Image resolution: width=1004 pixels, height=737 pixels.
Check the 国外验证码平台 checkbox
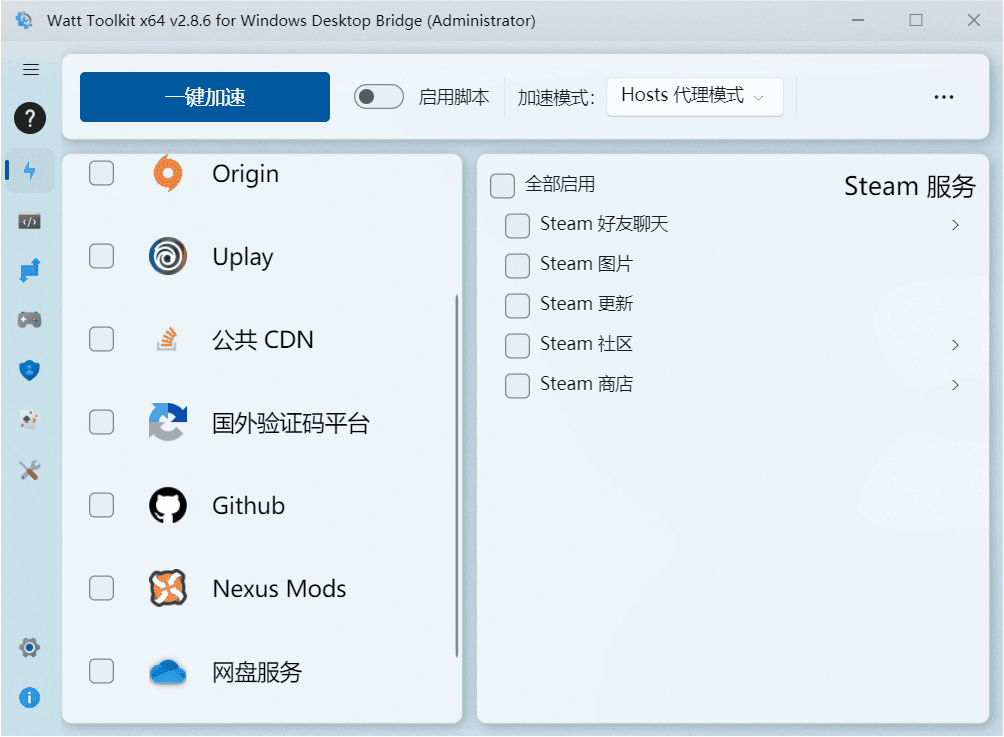click(101, 422)
